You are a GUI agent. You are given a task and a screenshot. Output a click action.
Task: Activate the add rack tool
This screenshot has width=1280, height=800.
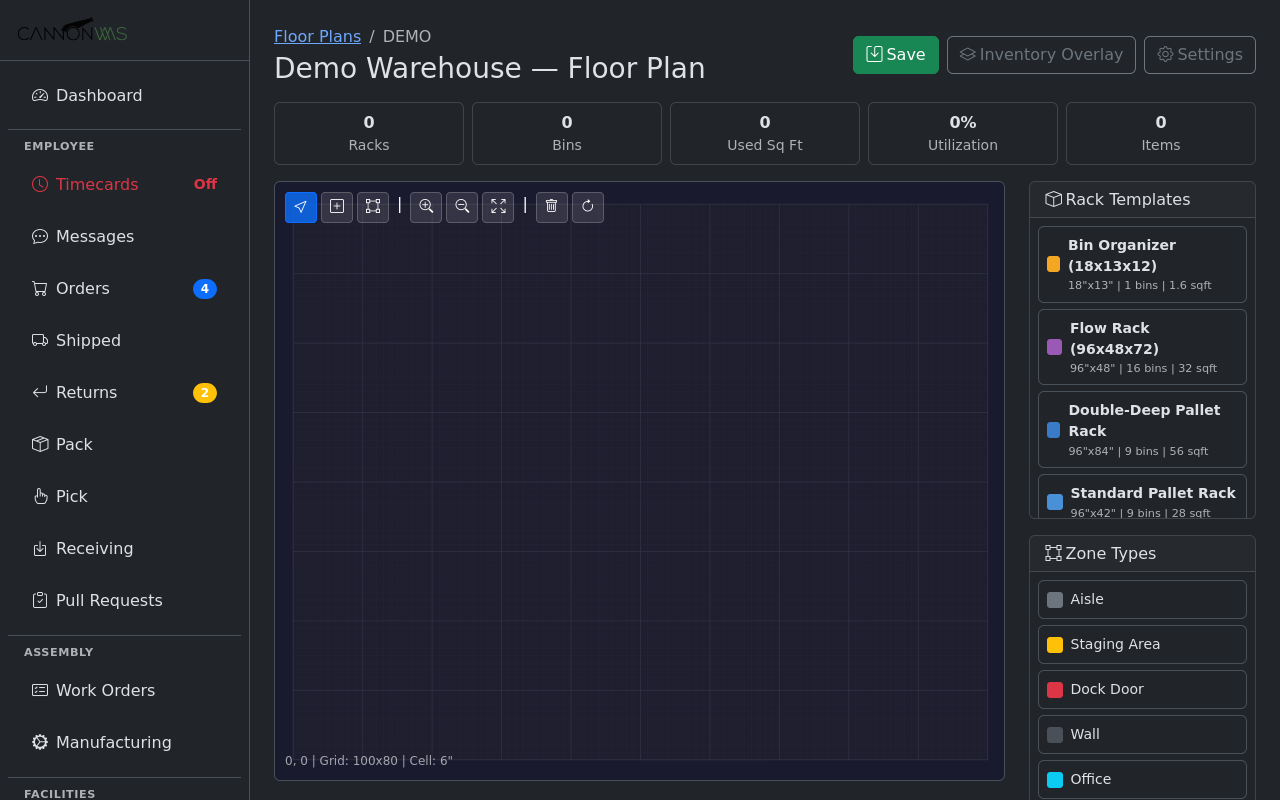(x=337, y=207)
